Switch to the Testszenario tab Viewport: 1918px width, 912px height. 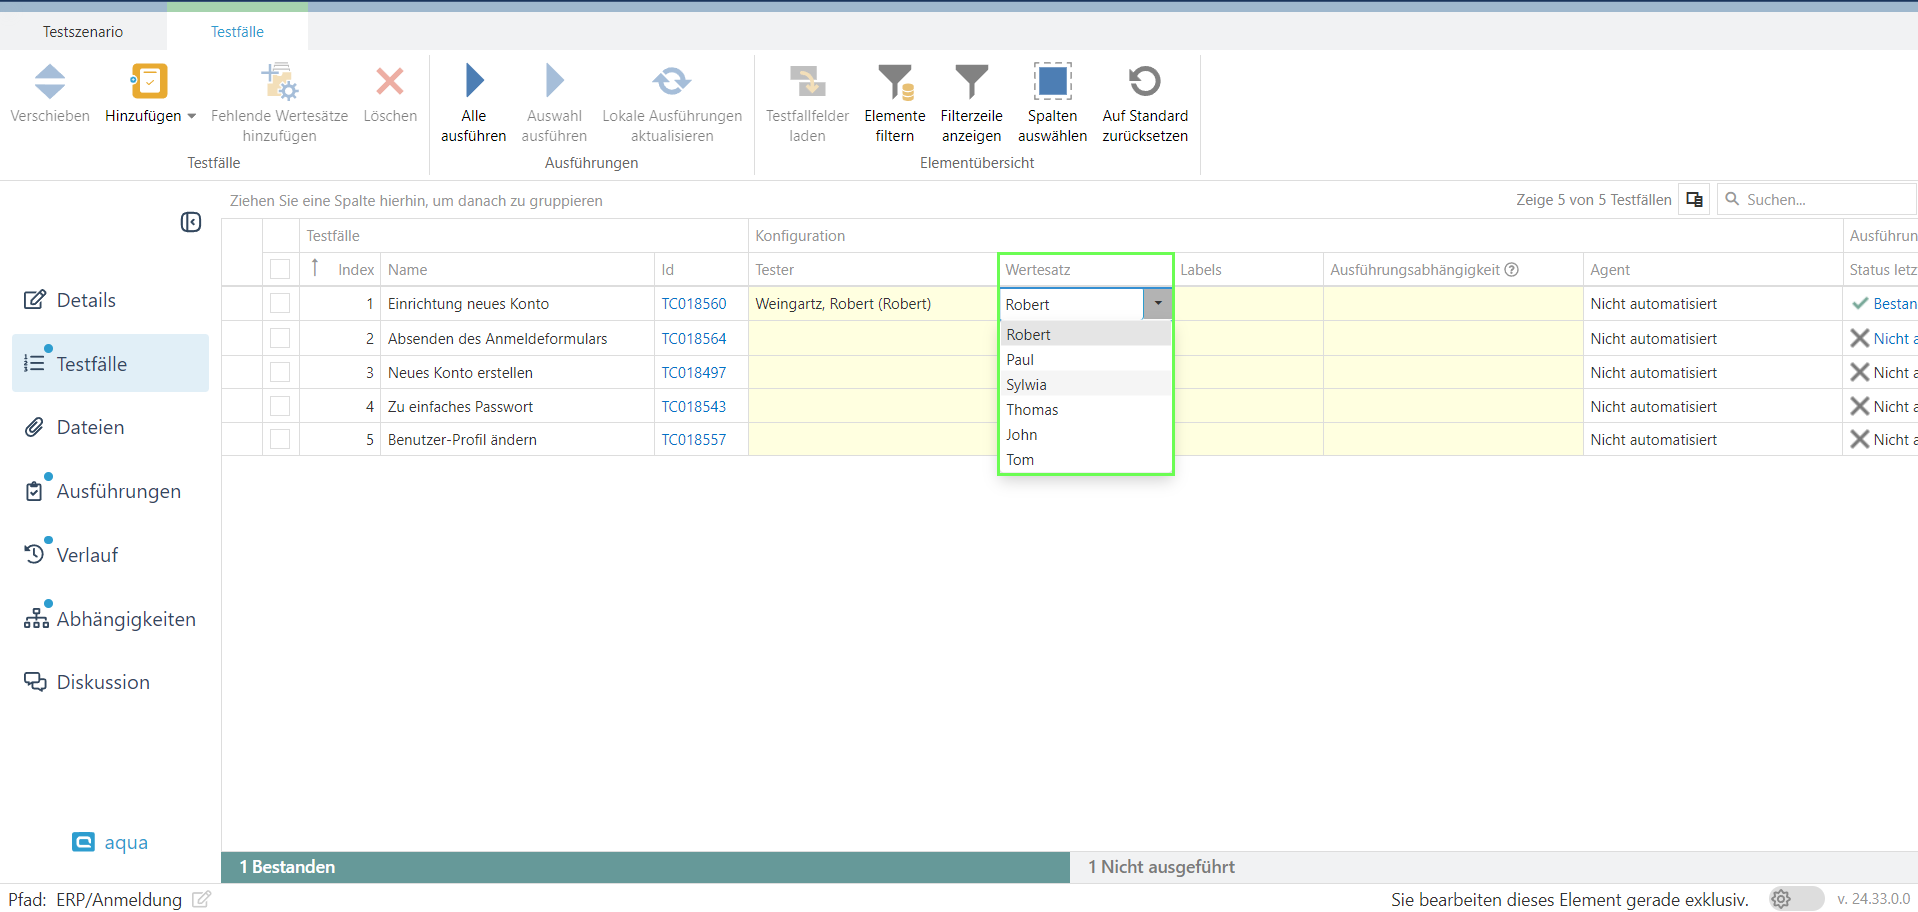83,32
